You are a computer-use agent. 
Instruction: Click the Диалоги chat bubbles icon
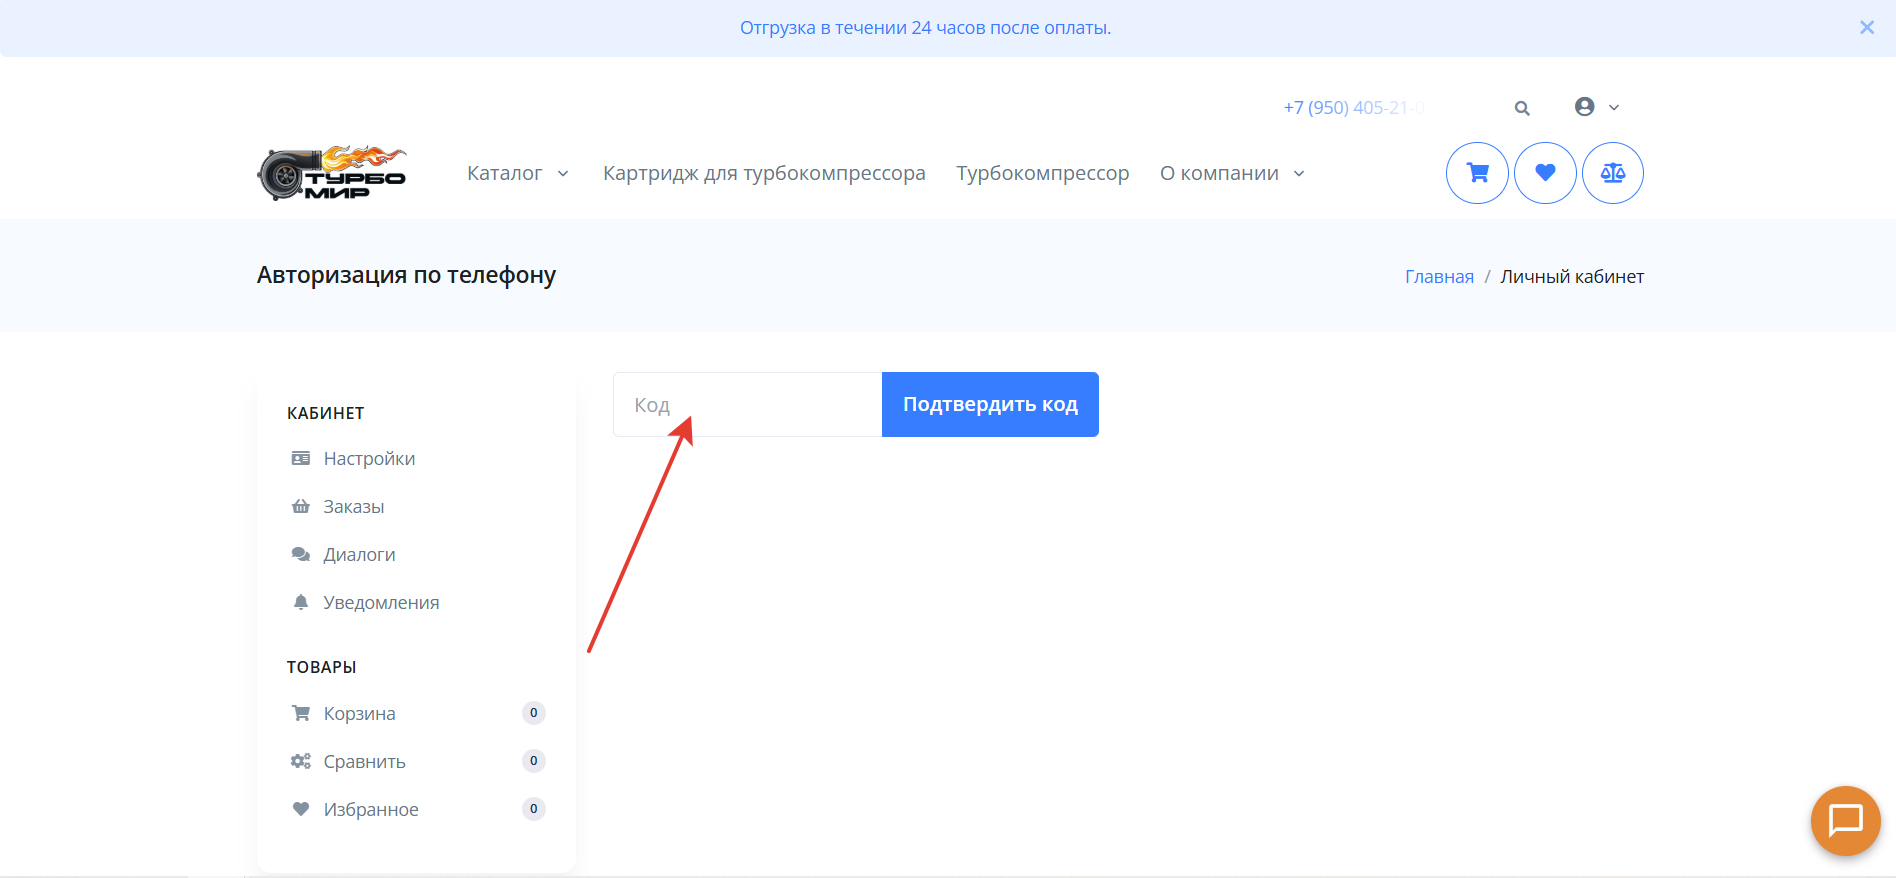[301, 554]
